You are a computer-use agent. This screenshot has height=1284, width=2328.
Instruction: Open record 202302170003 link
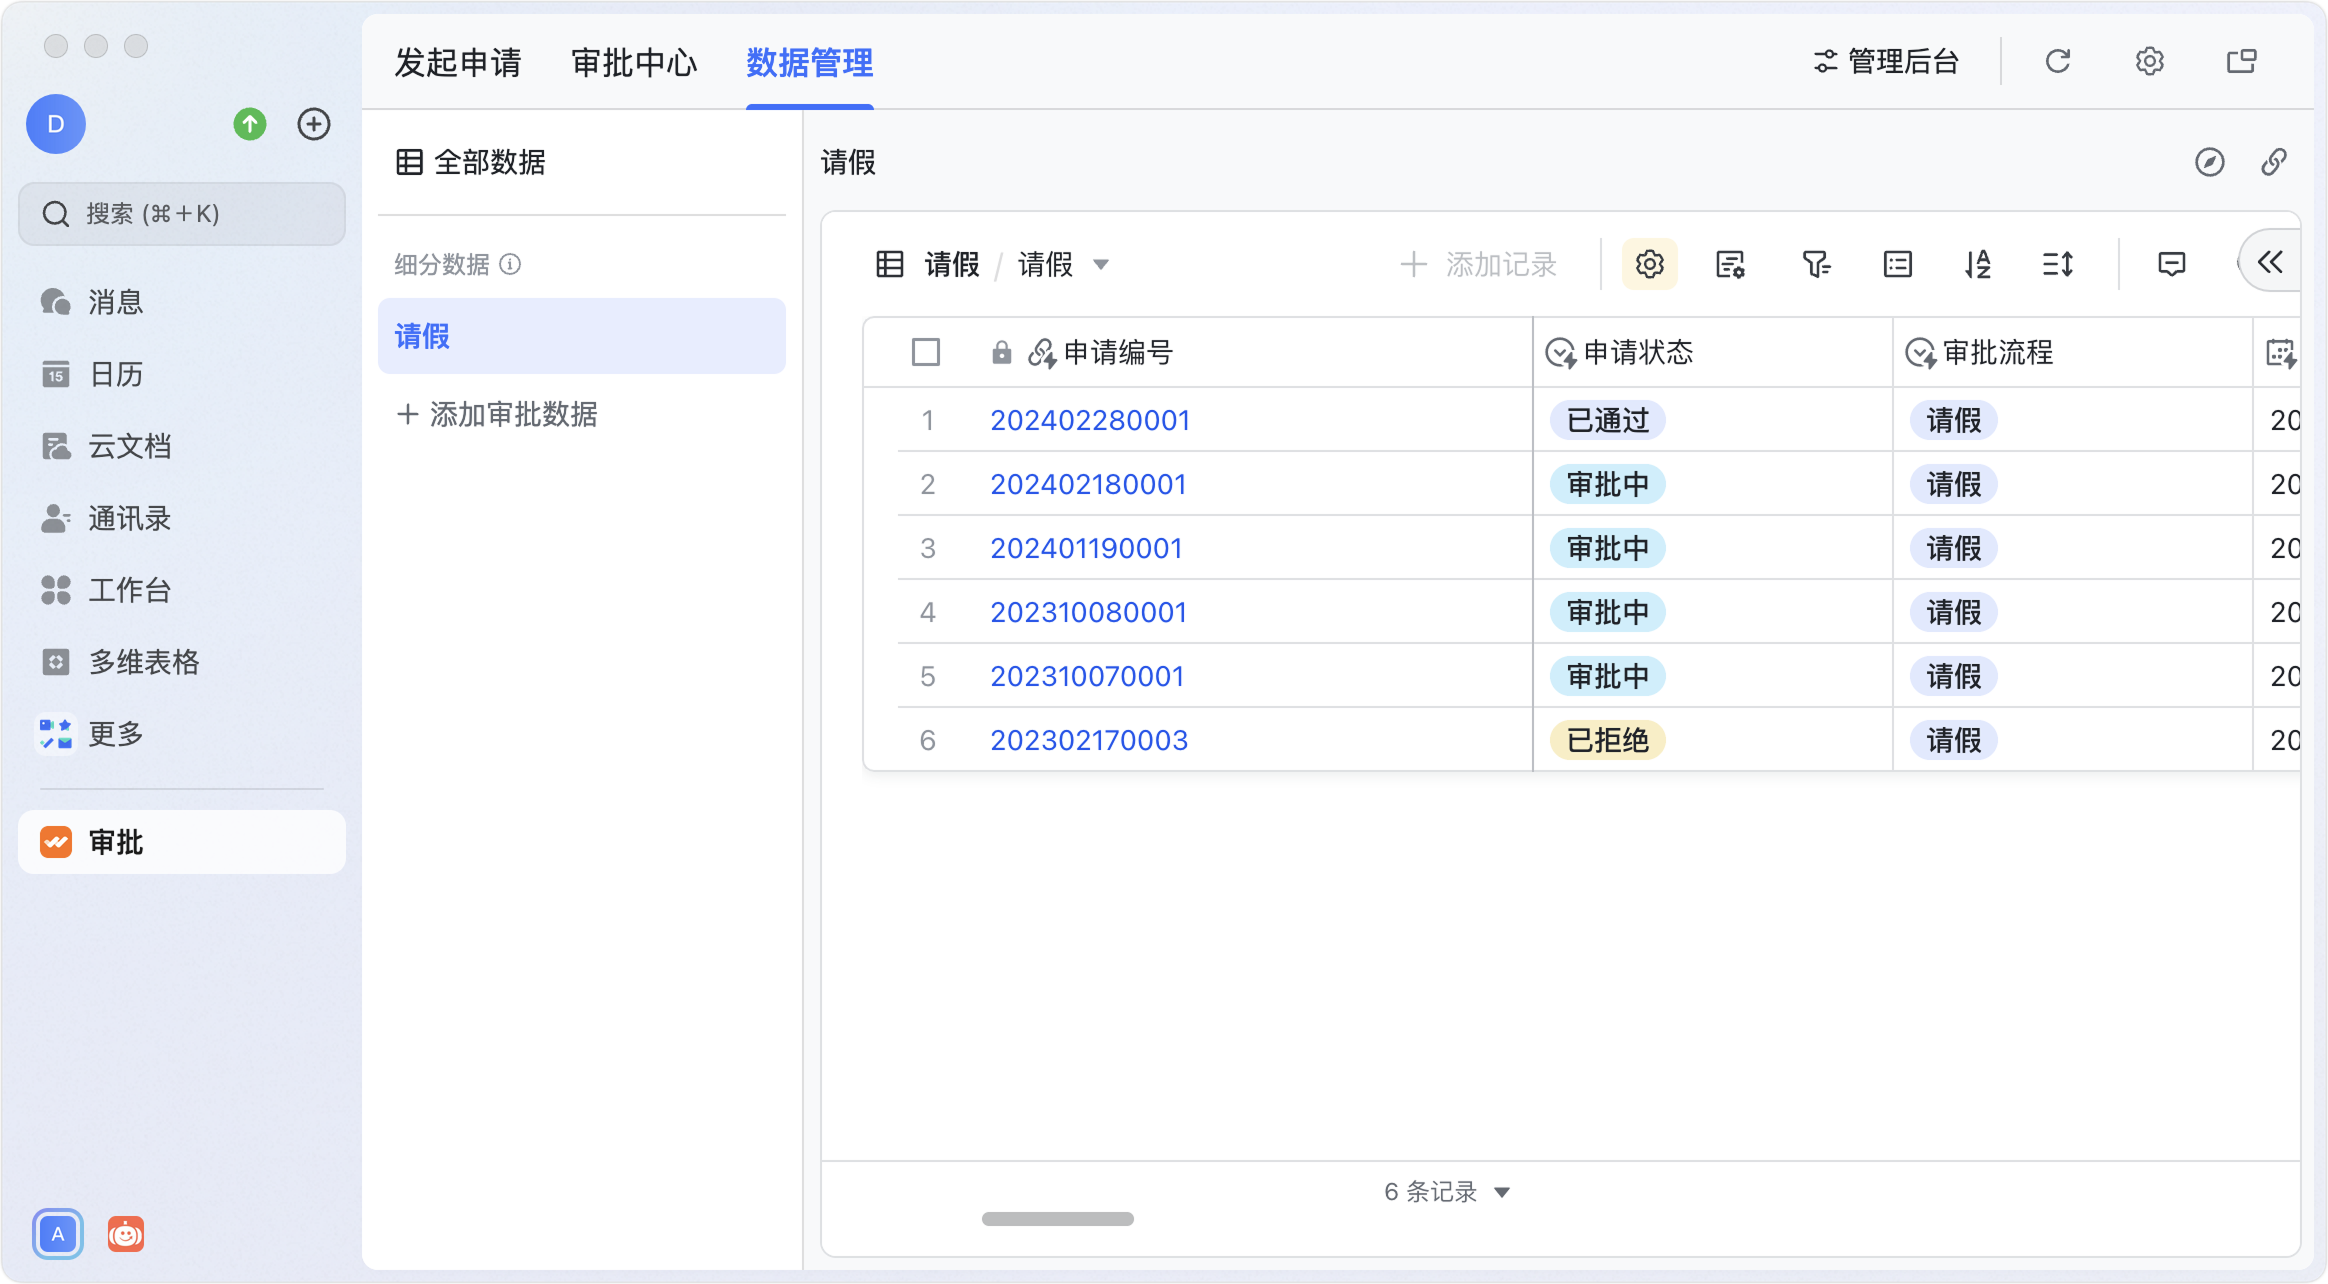pyautogui.click(x=1089, y=740)
